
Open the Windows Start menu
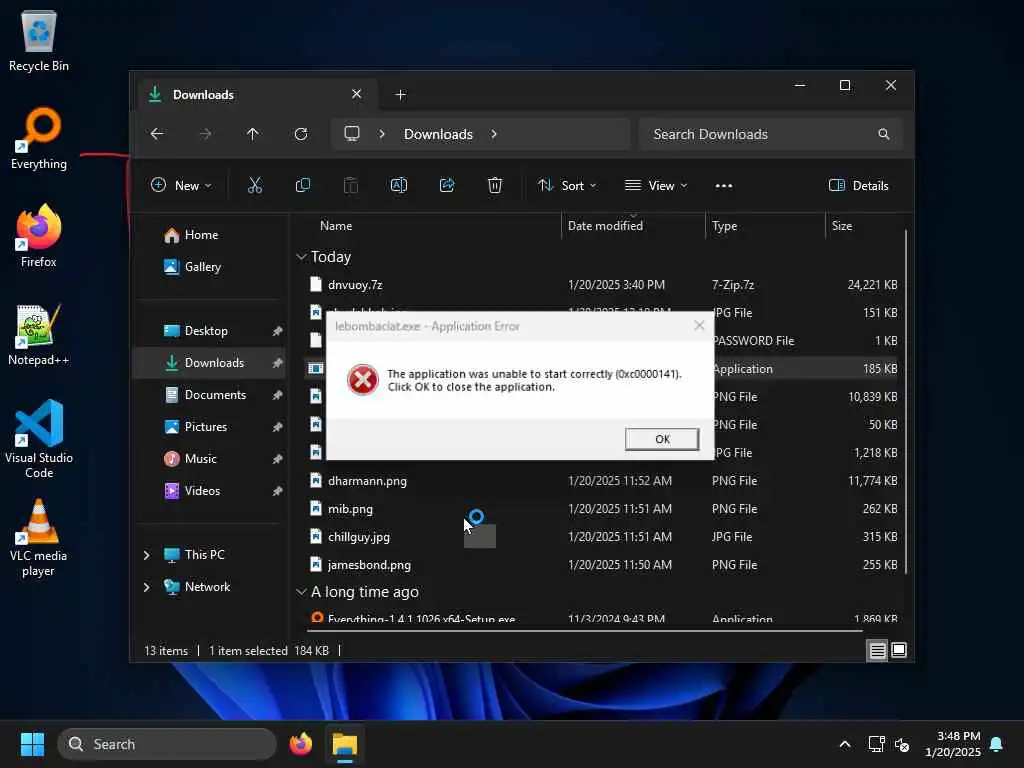(32, 744)
